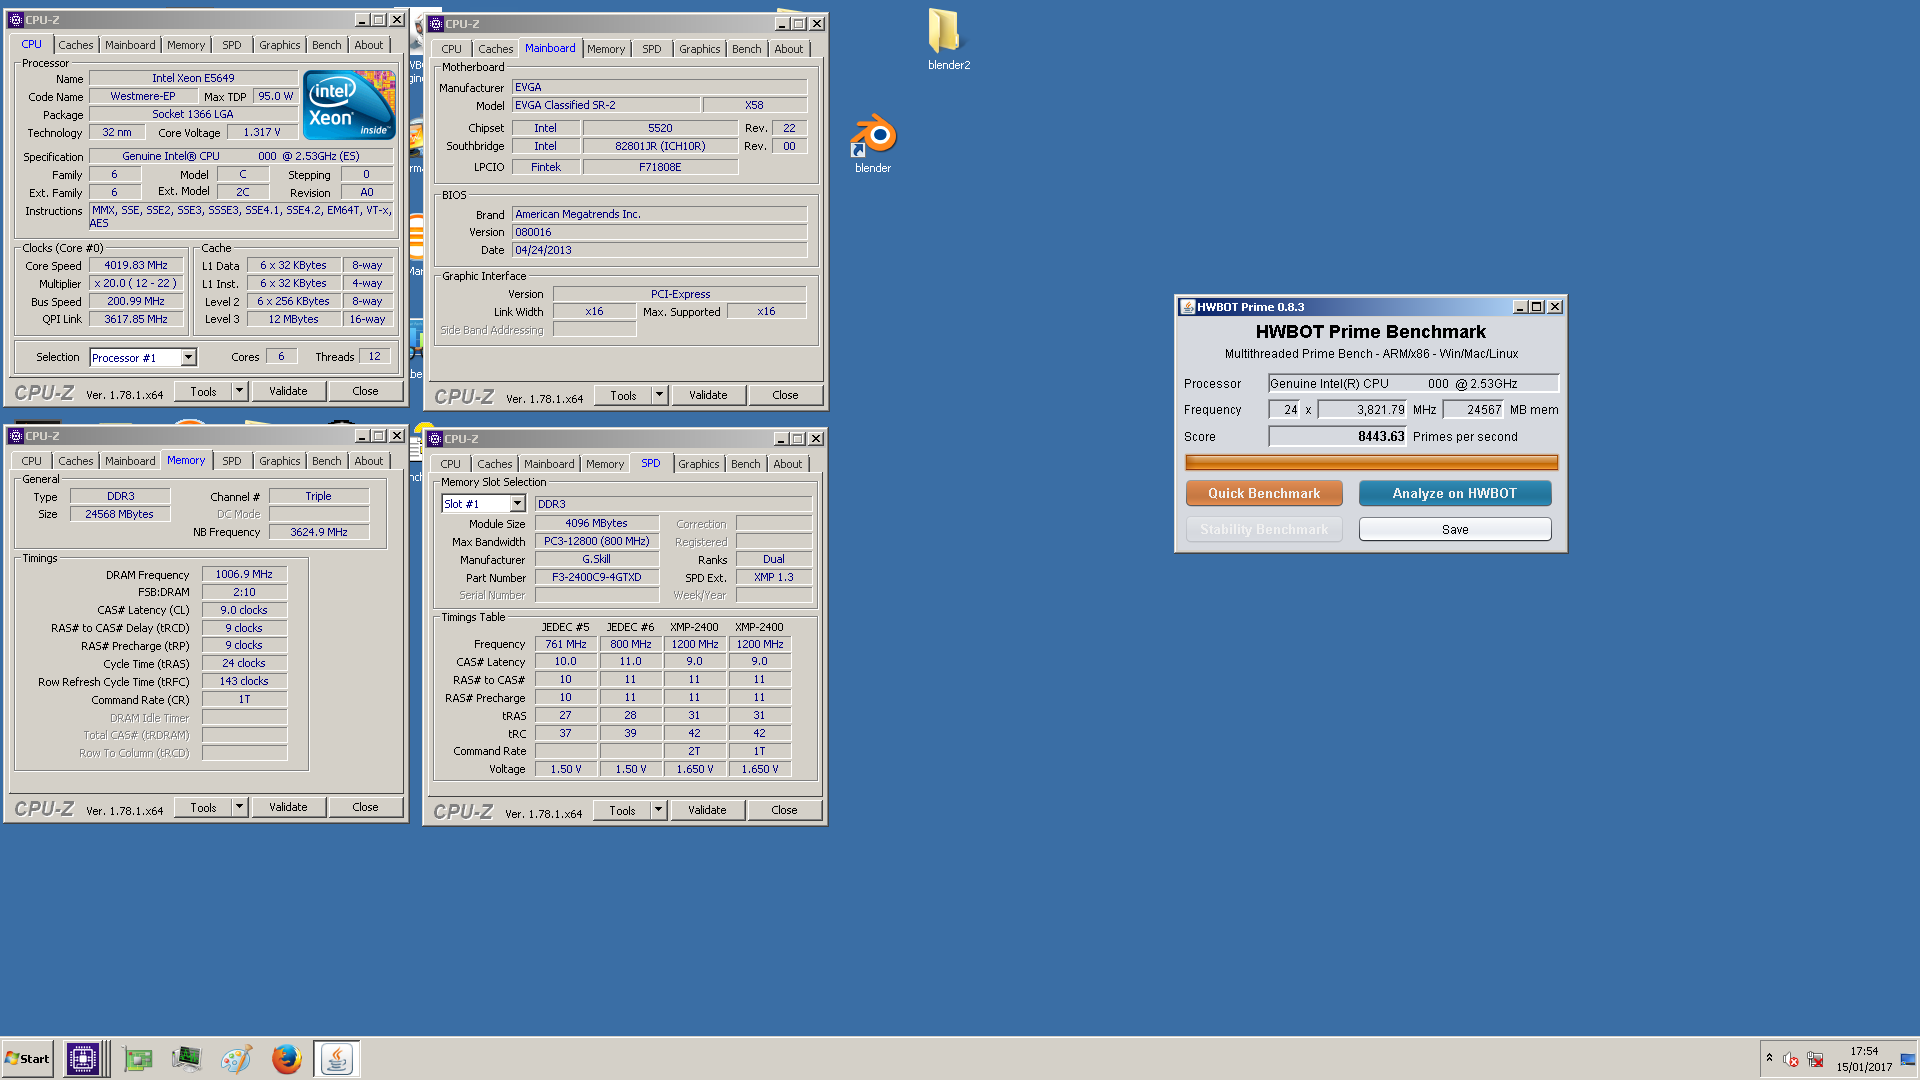Screen dimensions: 1920x1080
Task: Click the Name field Intel Xeon E5649
Action: pos(193,78)
